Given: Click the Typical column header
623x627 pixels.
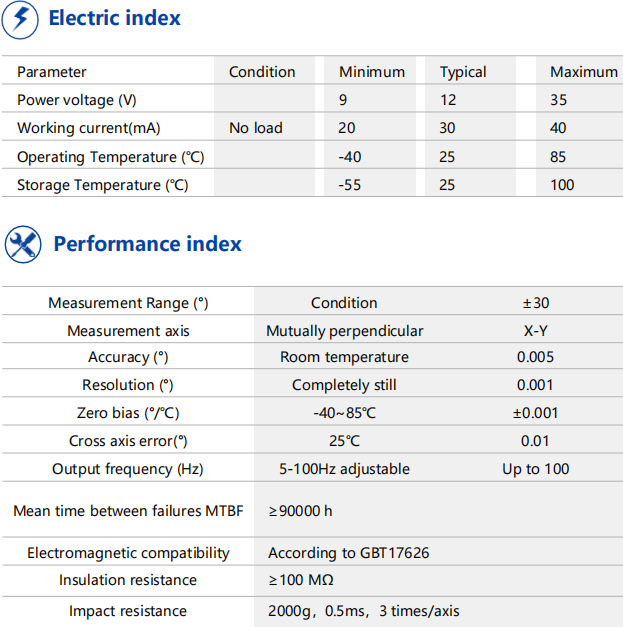Looking at the screenshot, I should click(463, 72).
